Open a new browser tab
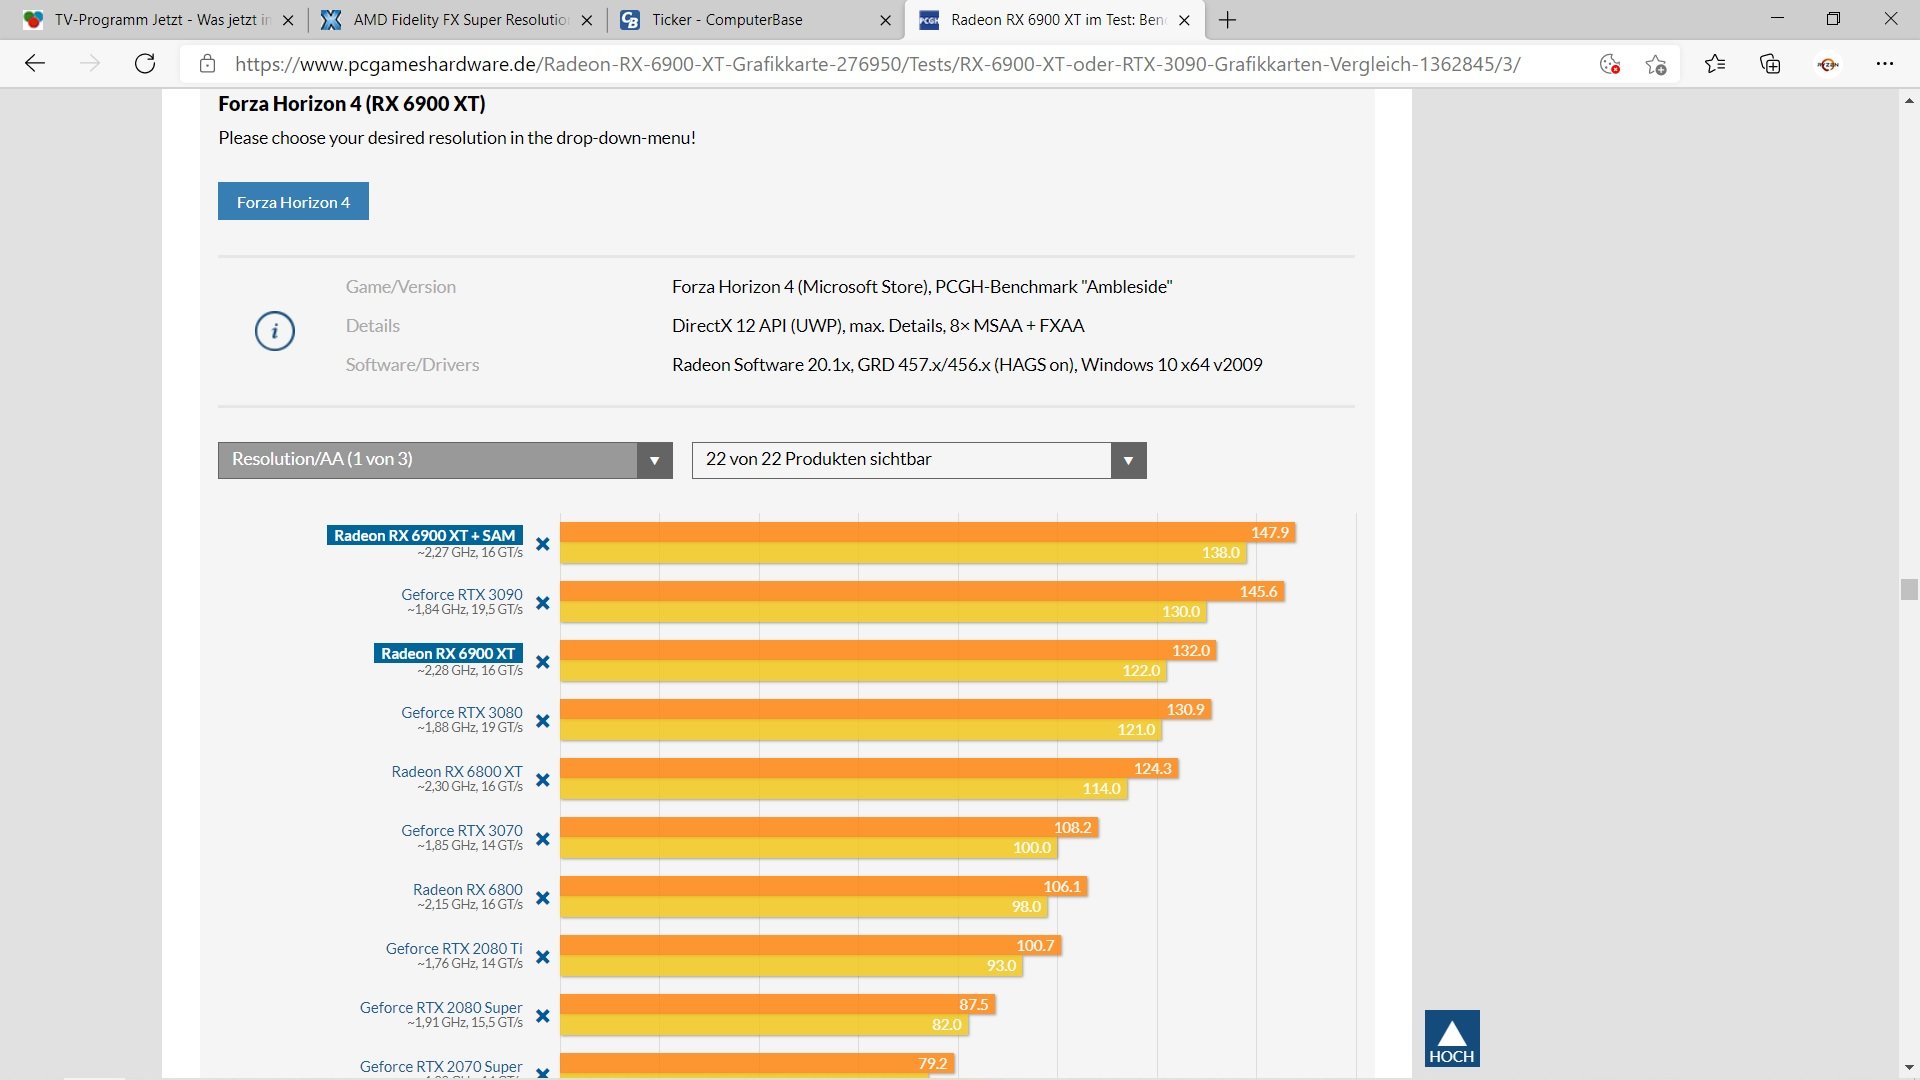1920x1080 pixels. pos(1228,20)
